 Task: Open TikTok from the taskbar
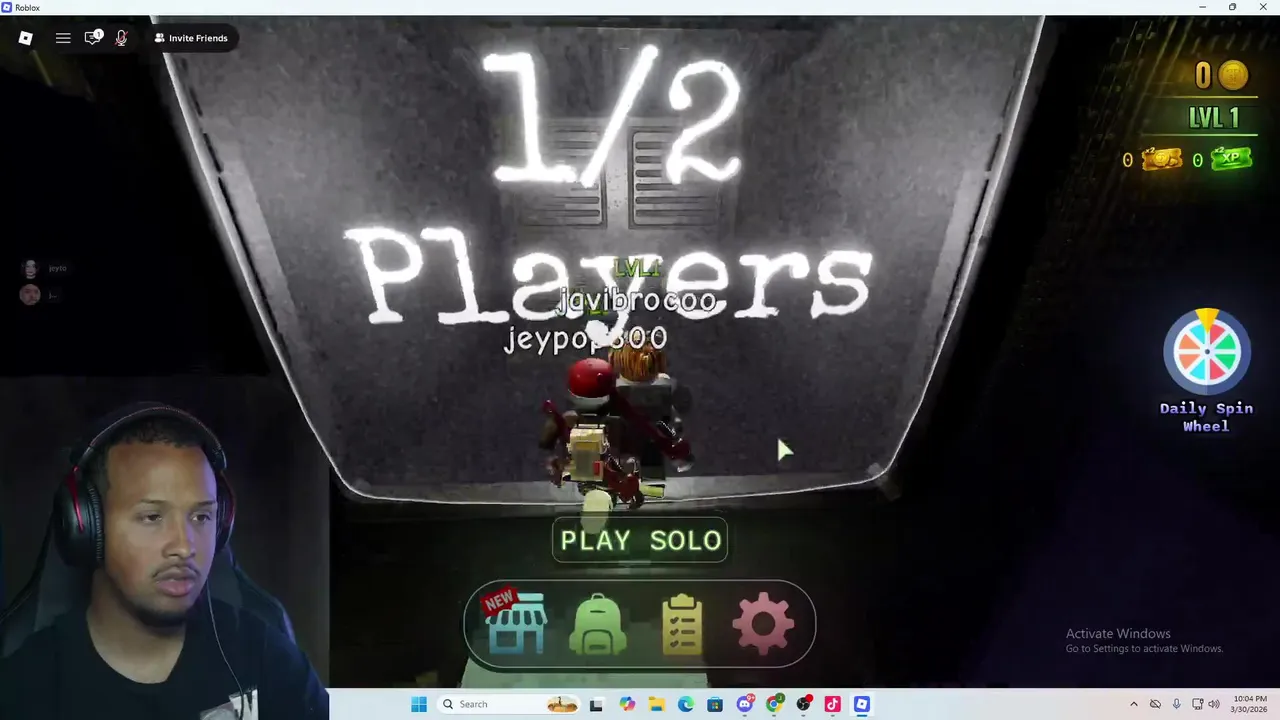pos(832,704)
